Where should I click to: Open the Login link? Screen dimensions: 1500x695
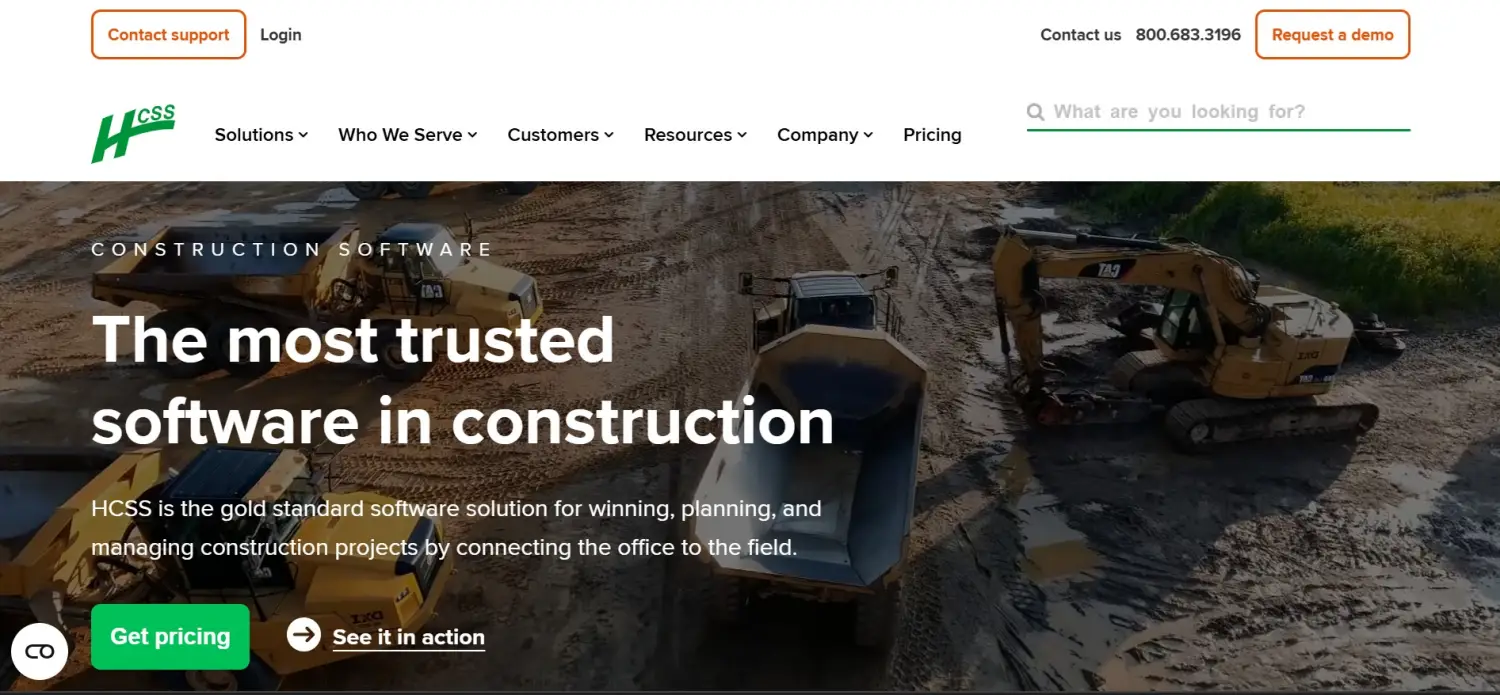coord(281,35)
